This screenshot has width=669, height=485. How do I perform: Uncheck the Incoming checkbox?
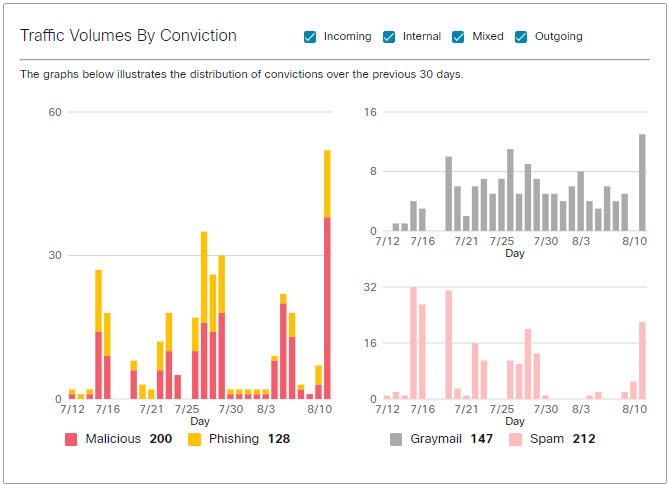coord(310,37)
